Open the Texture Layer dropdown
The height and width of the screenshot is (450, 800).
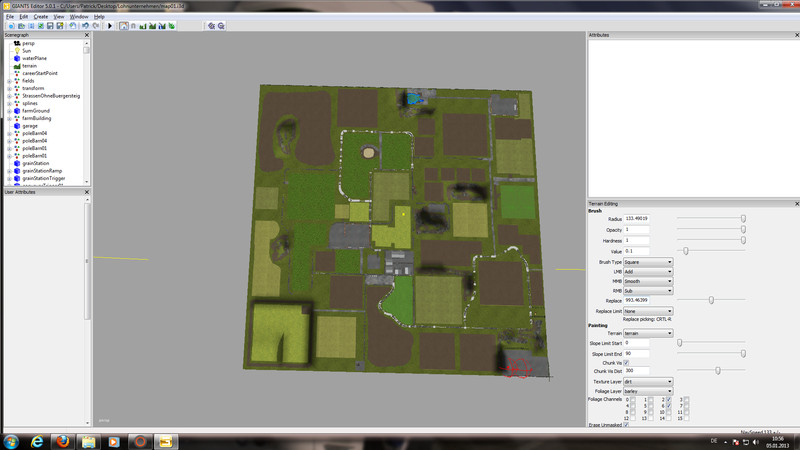pyautogui.click(x=648, y=382)
